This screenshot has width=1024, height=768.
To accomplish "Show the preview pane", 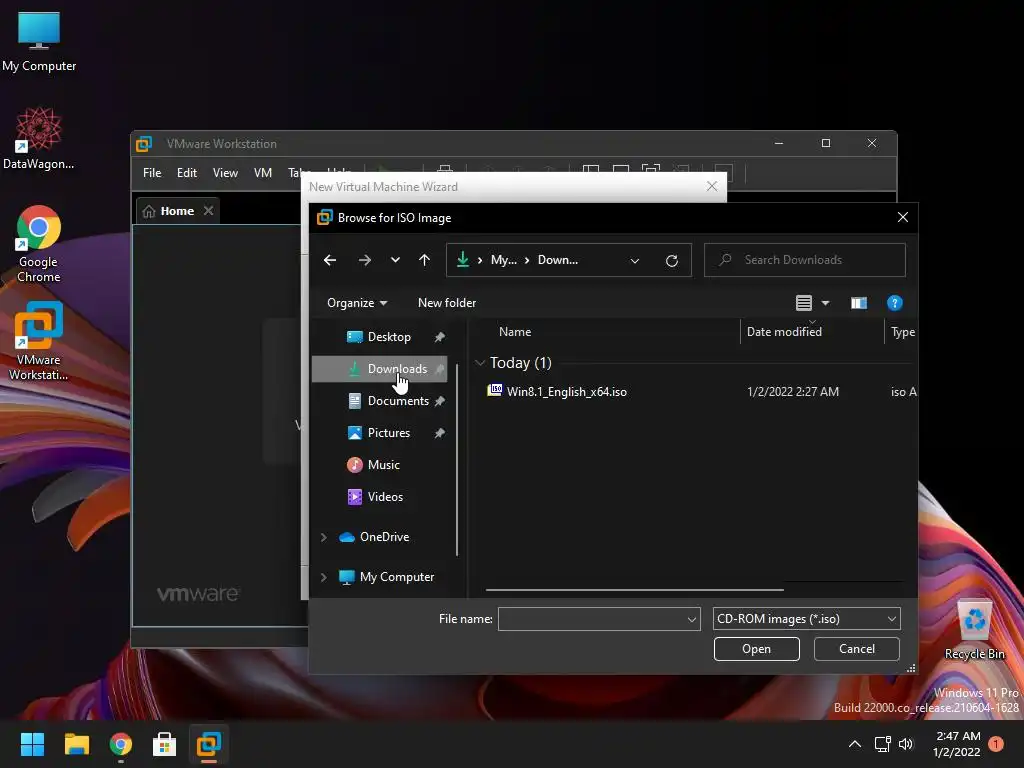I will pos(859,303).
